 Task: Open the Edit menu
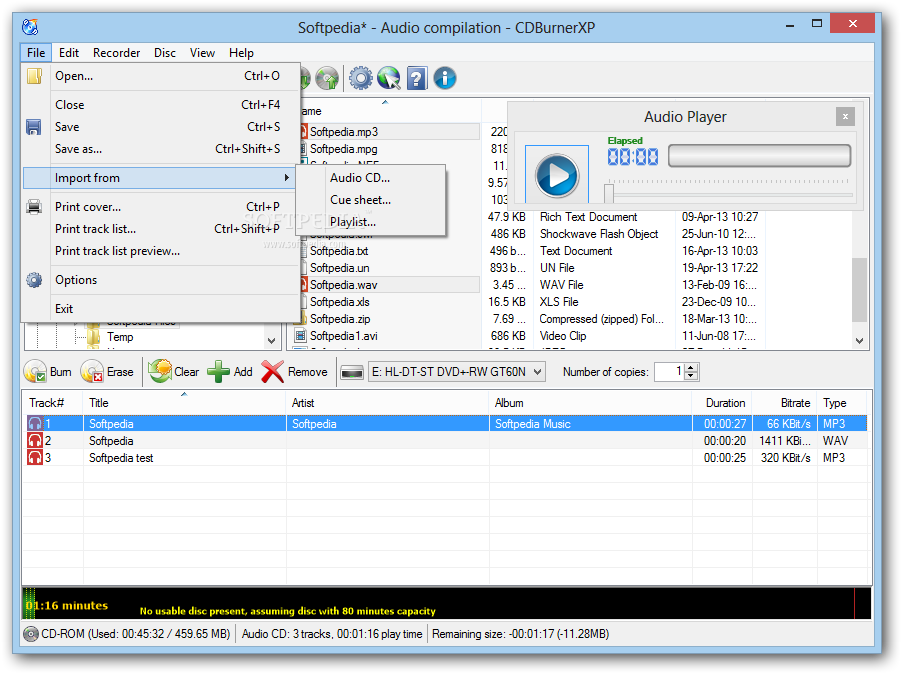pyautogui.click(x=68, y=52)
